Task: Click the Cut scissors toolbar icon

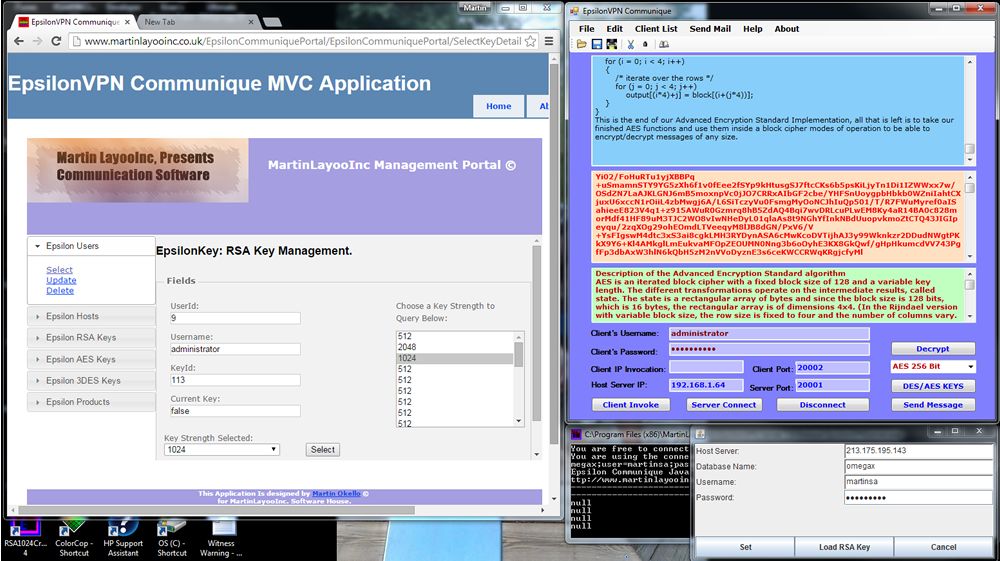Action: point(630,44)
